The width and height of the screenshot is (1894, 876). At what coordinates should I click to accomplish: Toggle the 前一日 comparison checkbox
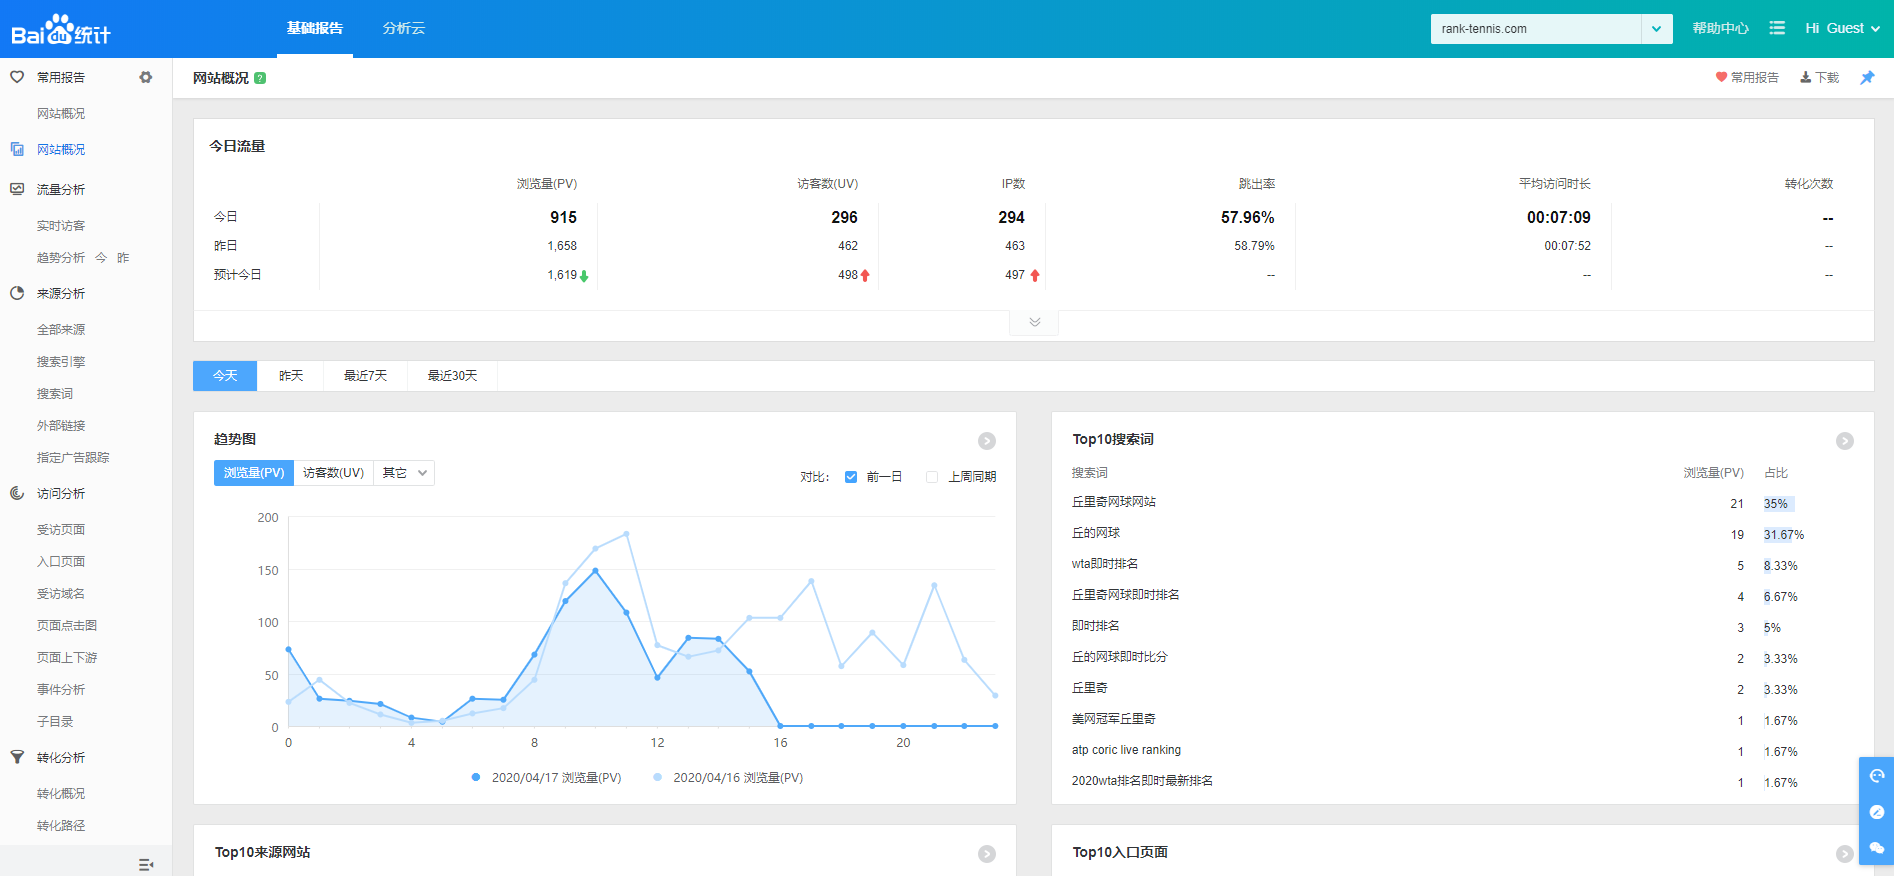851,477
